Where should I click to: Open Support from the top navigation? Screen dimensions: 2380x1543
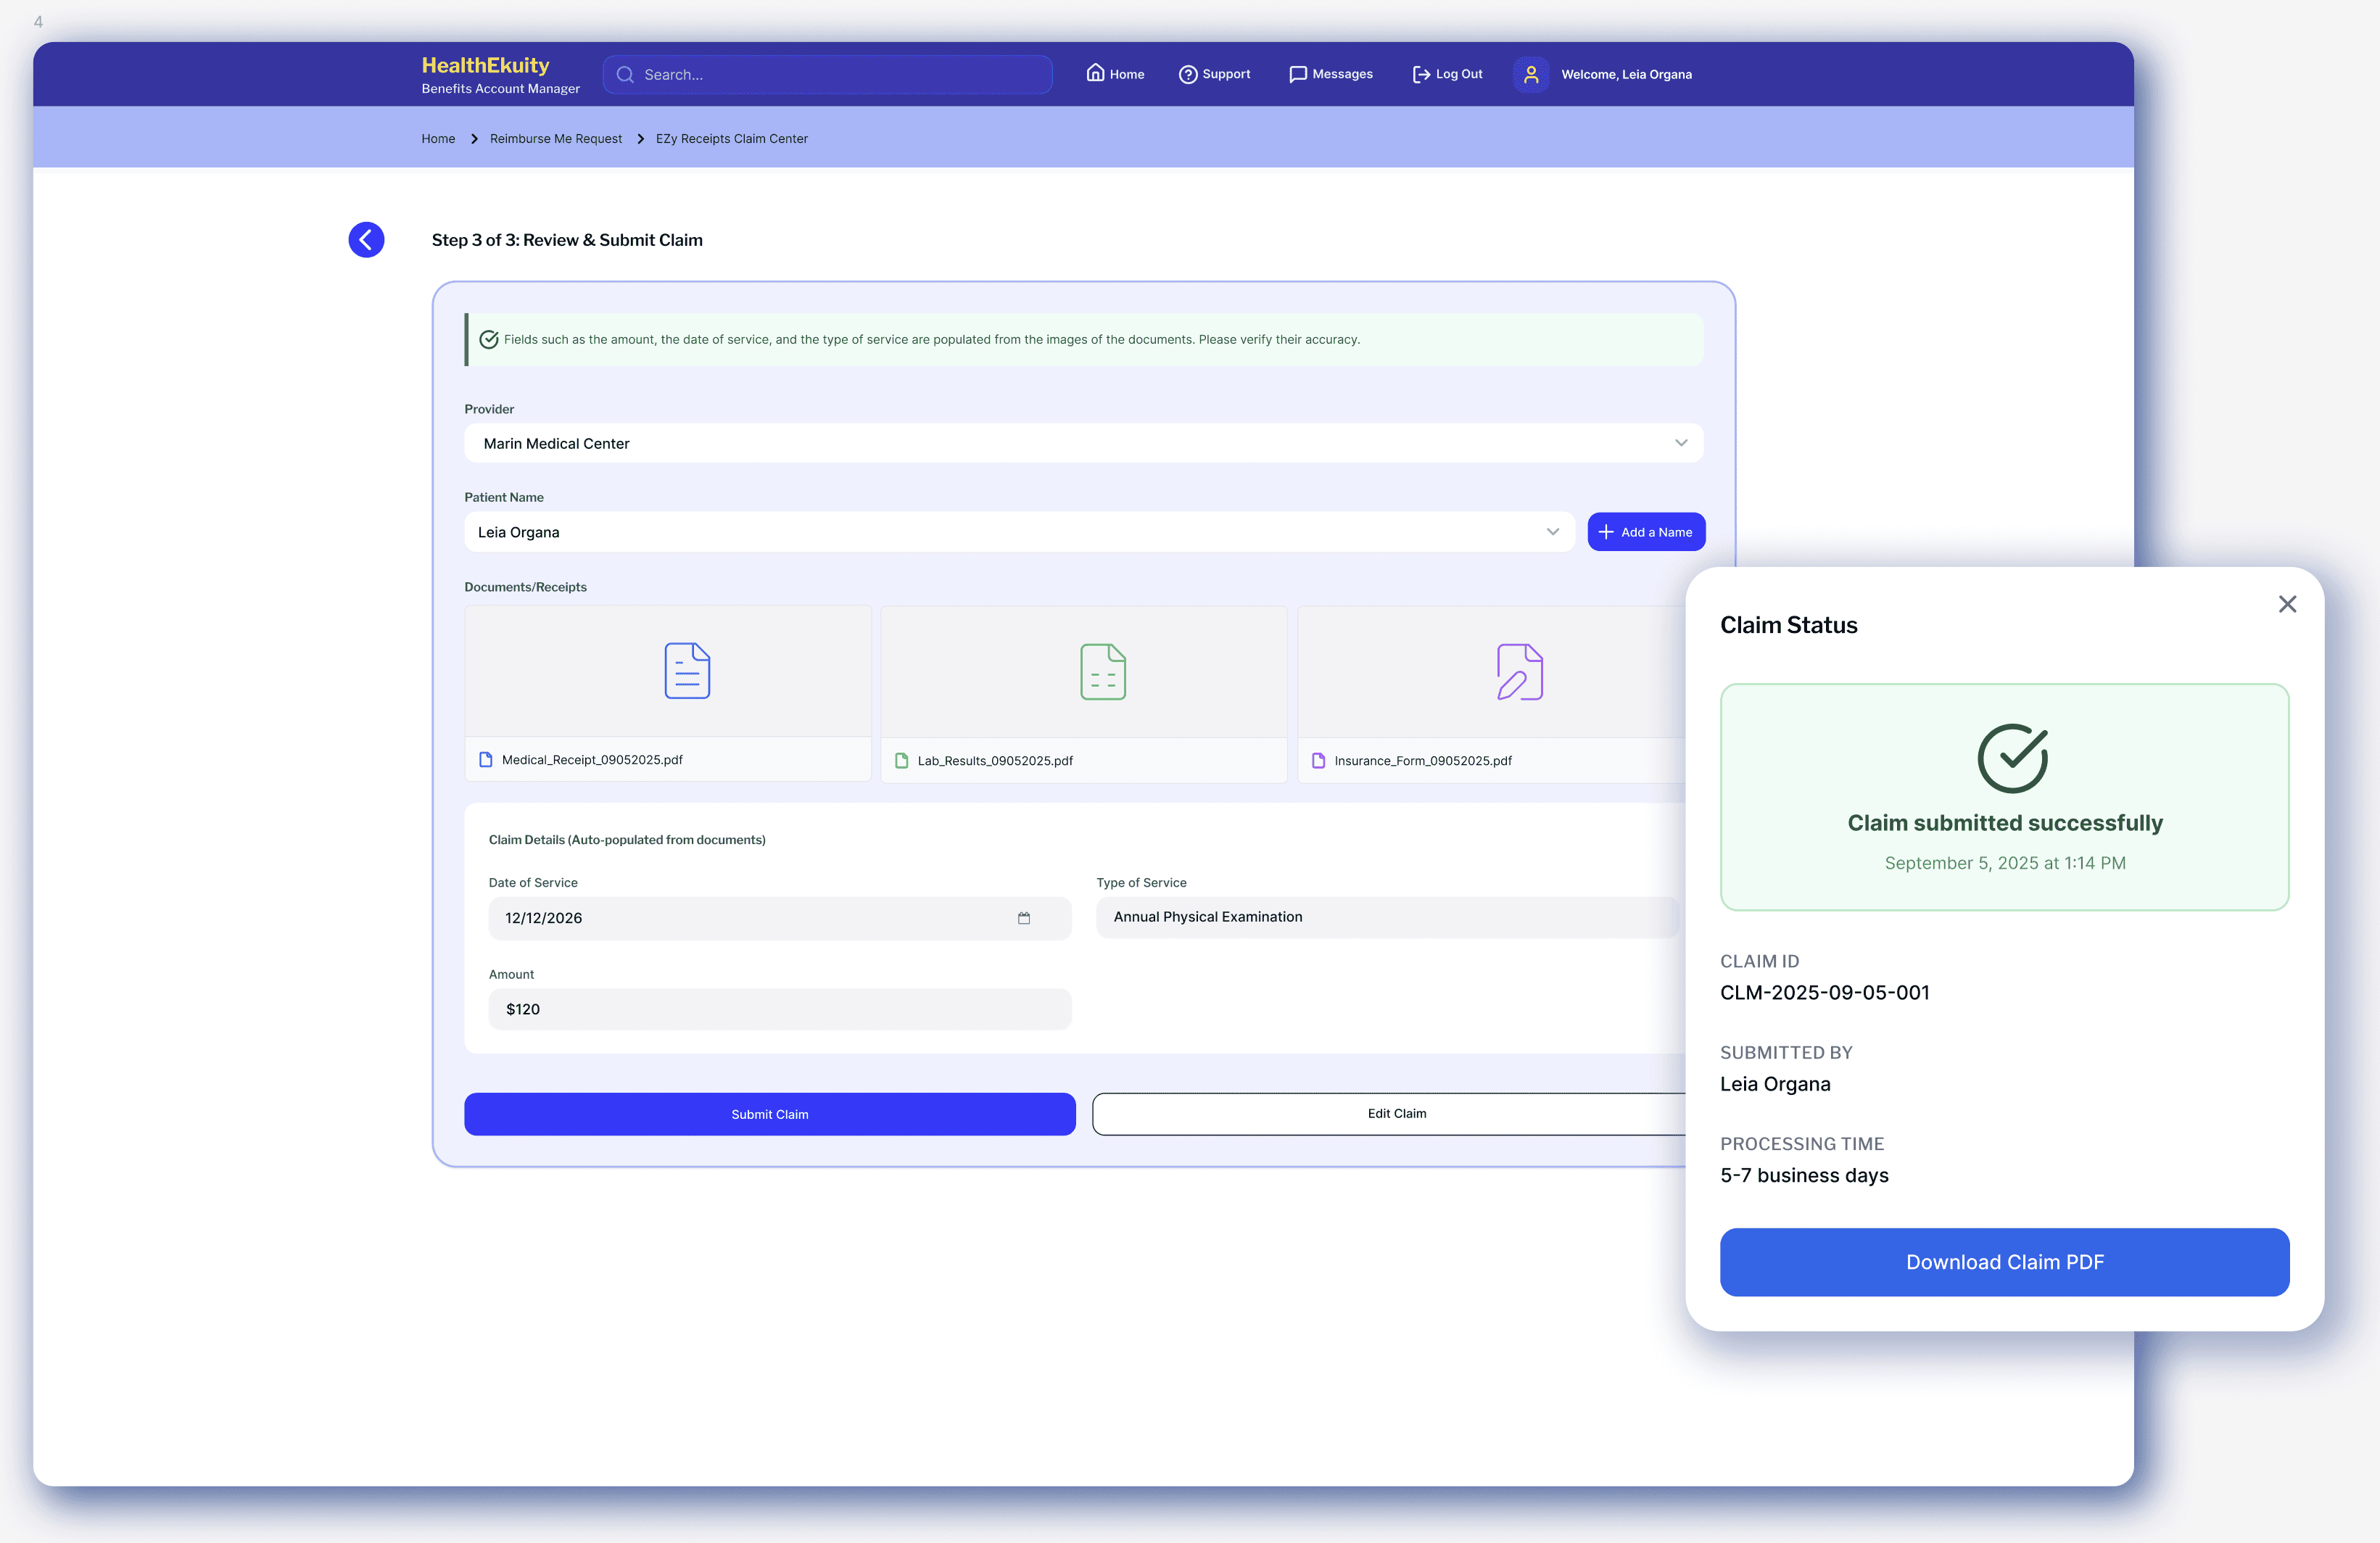pyautogui.click(x=1214, y=74)
